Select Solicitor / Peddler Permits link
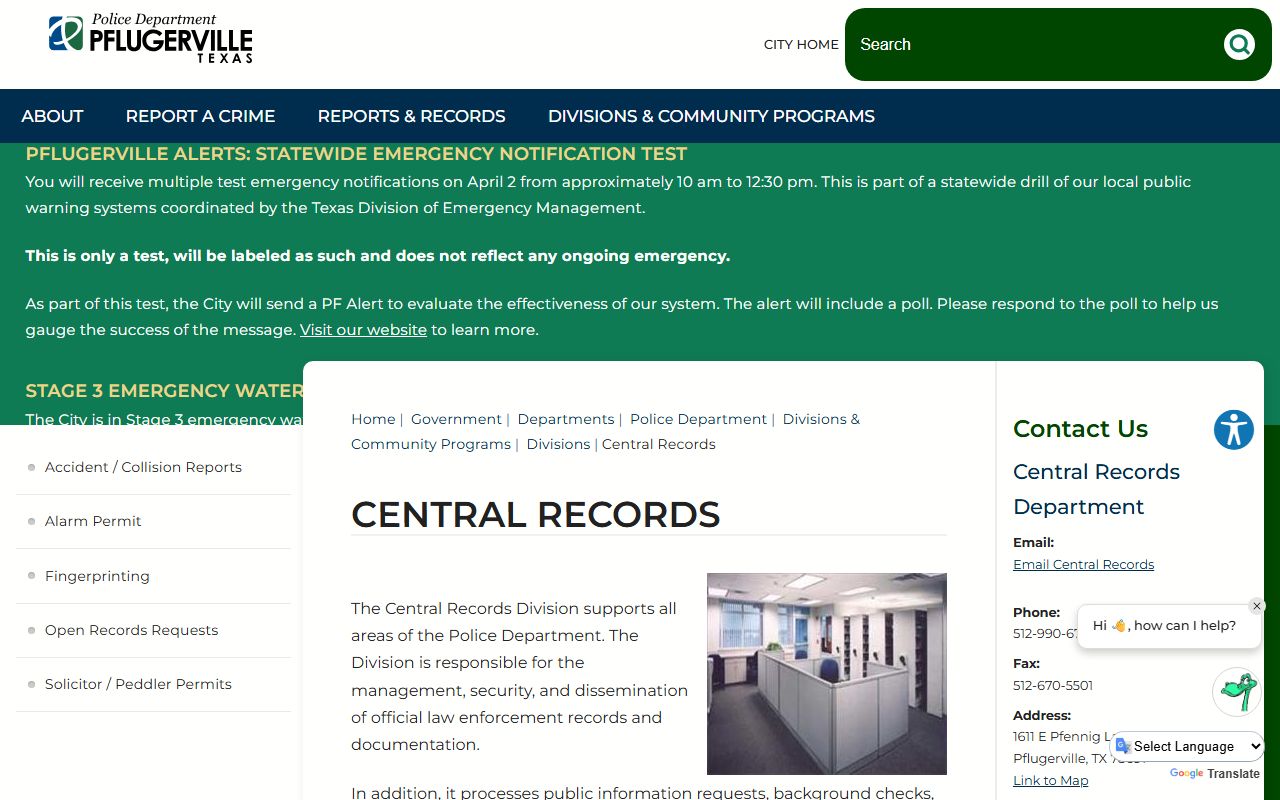Screen dimensions: 1280x800 coord(138,684)
